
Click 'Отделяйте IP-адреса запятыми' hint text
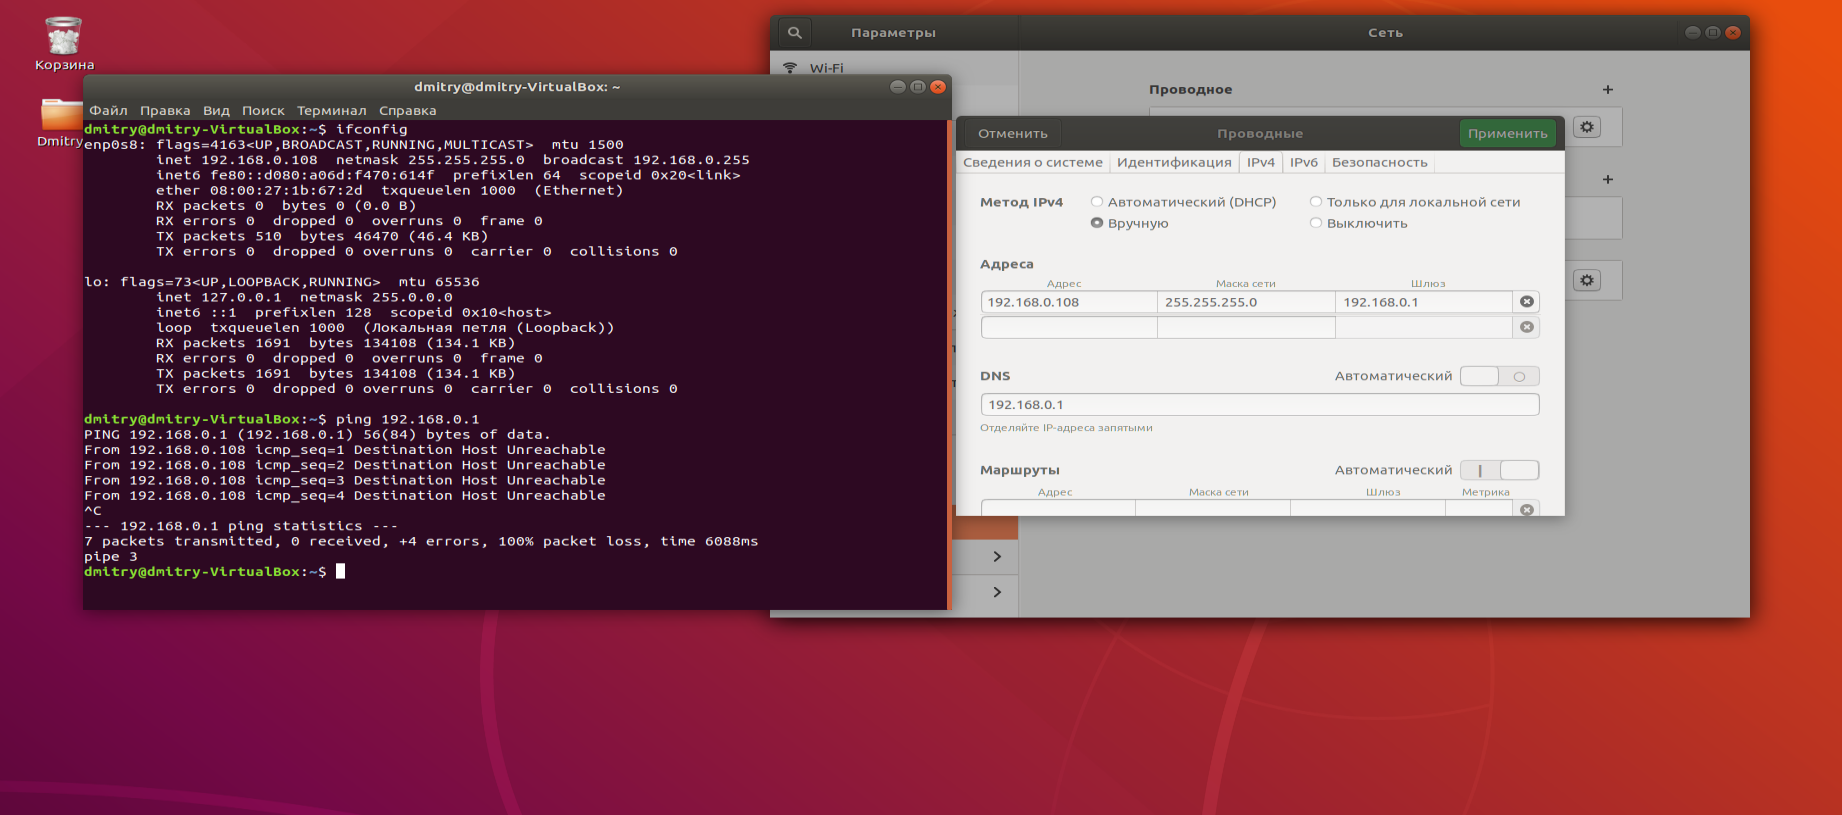(1066, 428)
